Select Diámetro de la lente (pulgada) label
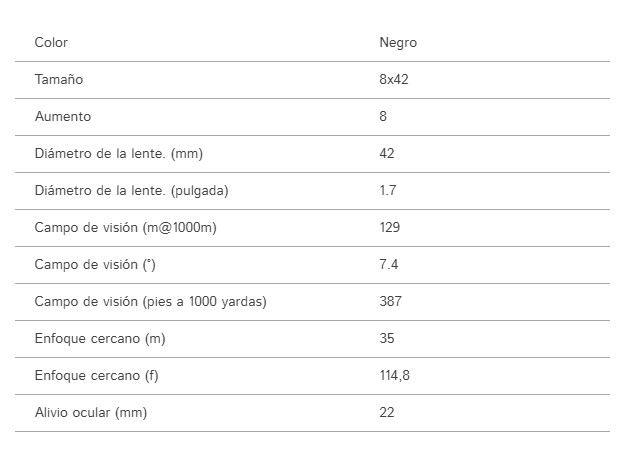Screen dimensions: 639x461 point(132,191)
